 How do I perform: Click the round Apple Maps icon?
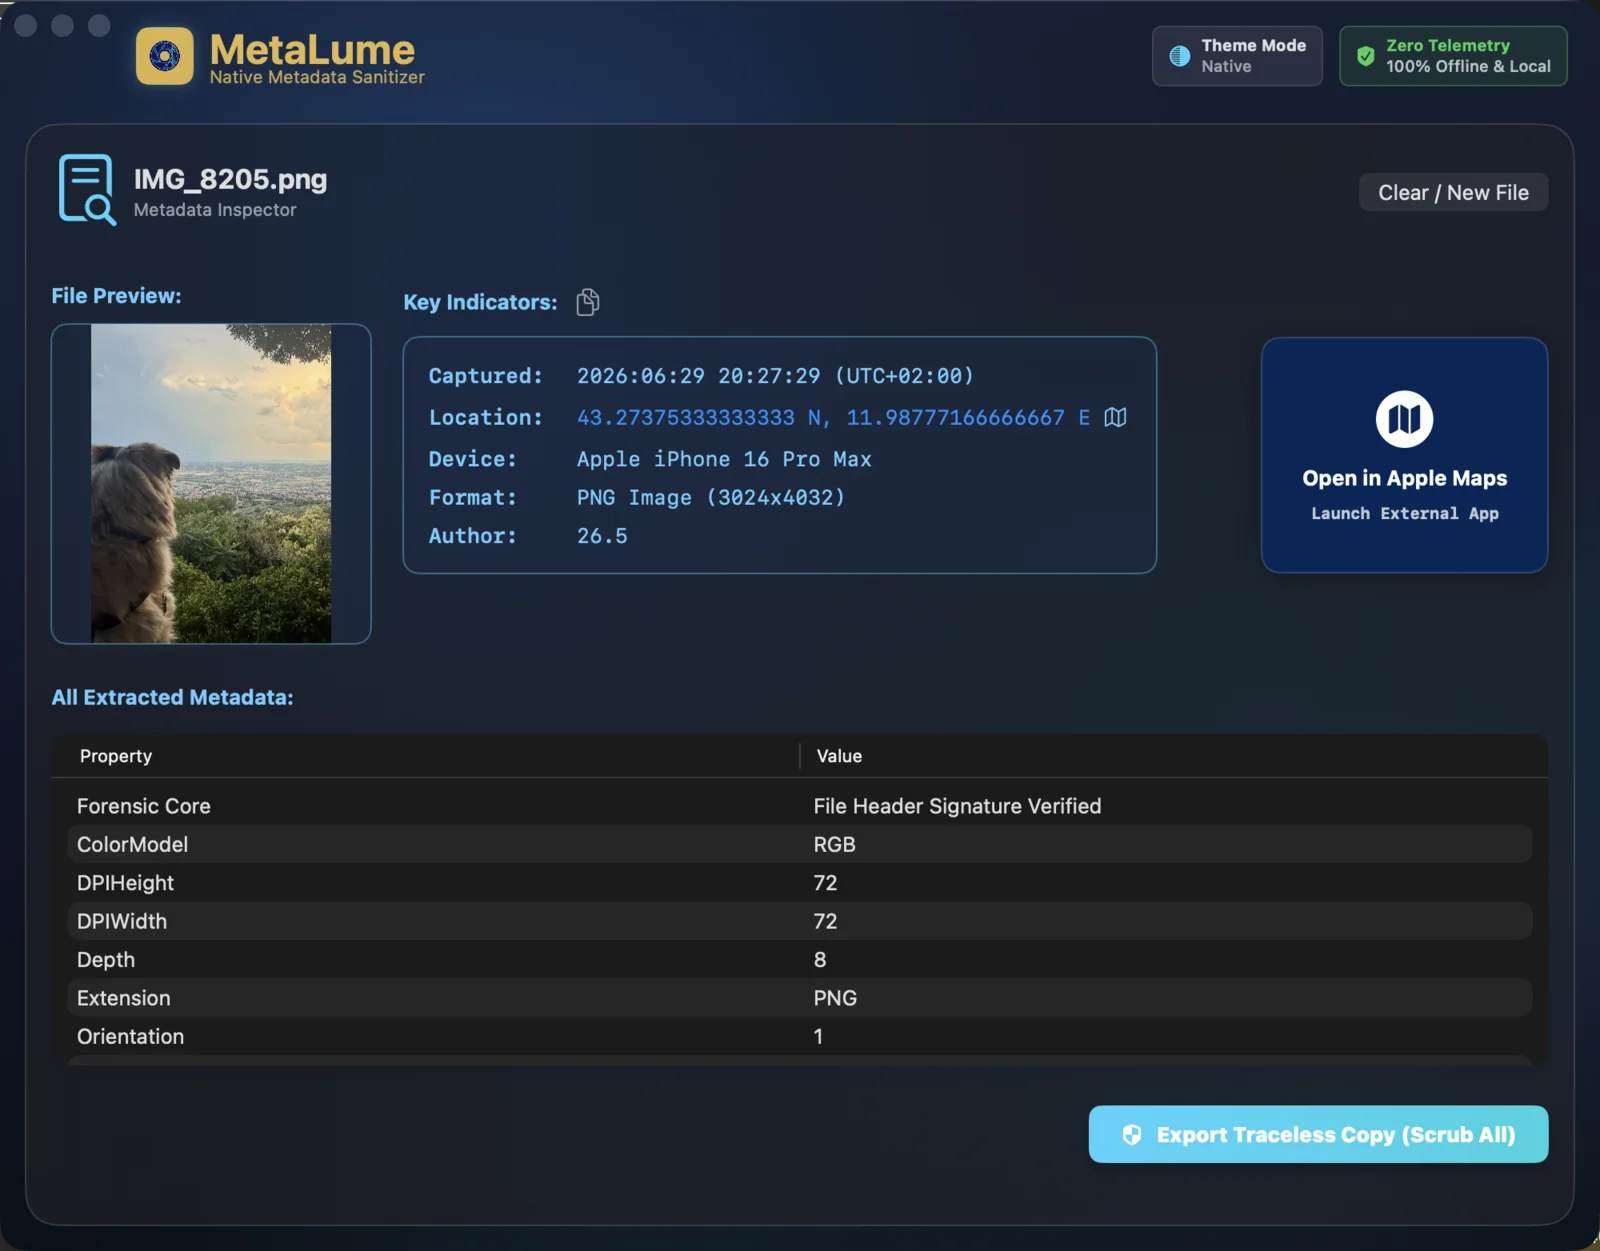click(1404, 419)
